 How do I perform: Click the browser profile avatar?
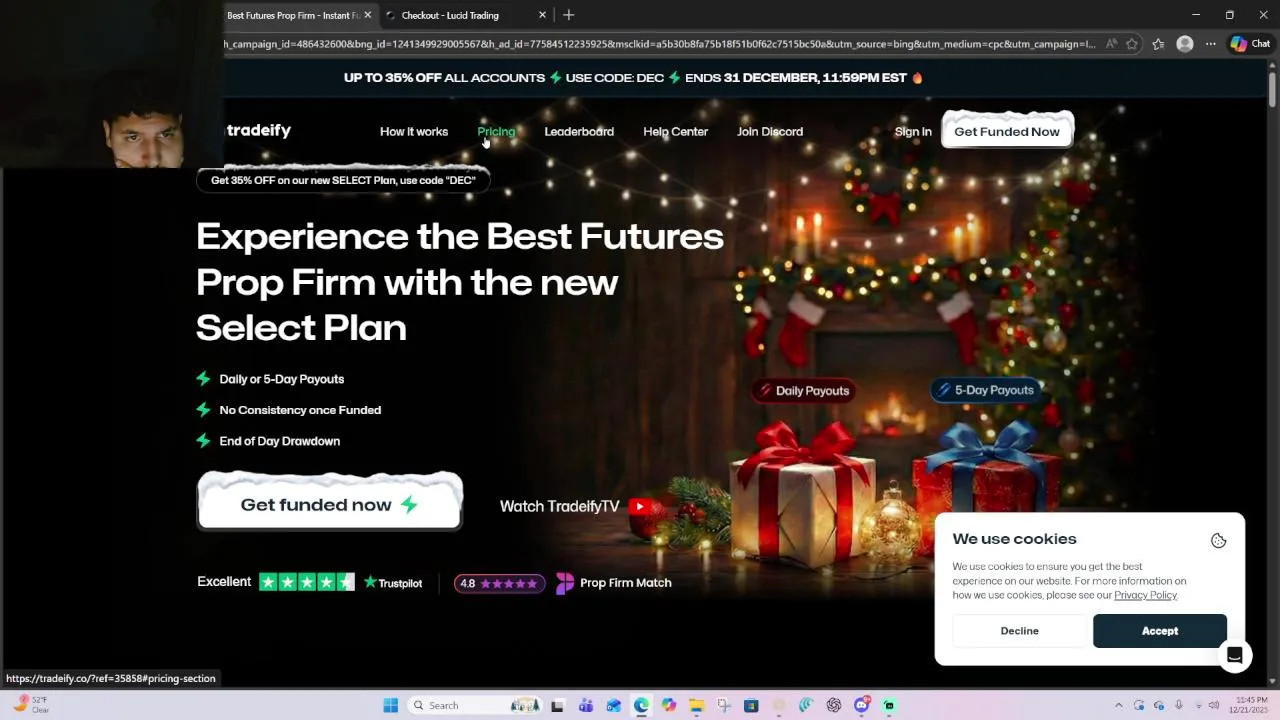click(1185, 44)
